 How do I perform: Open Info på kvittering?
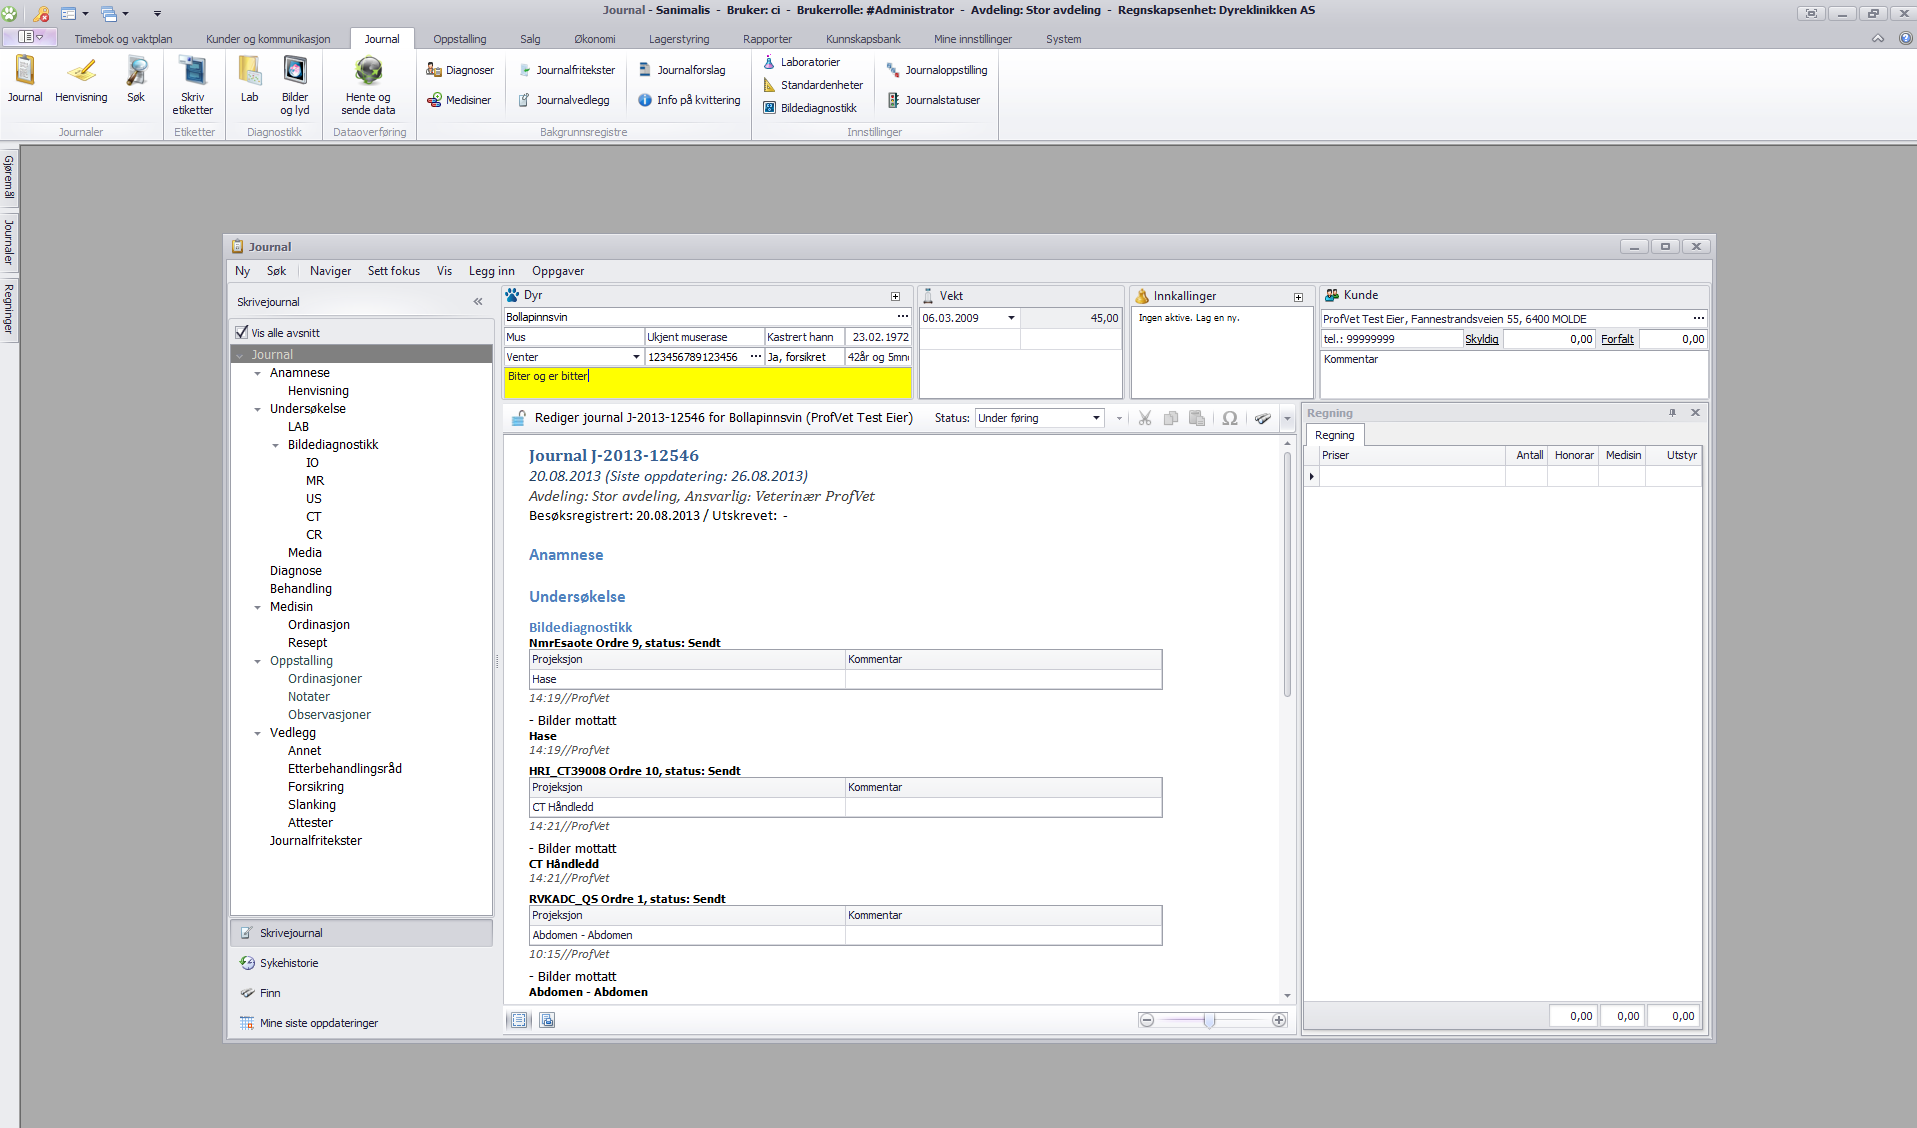pos(689,100)
